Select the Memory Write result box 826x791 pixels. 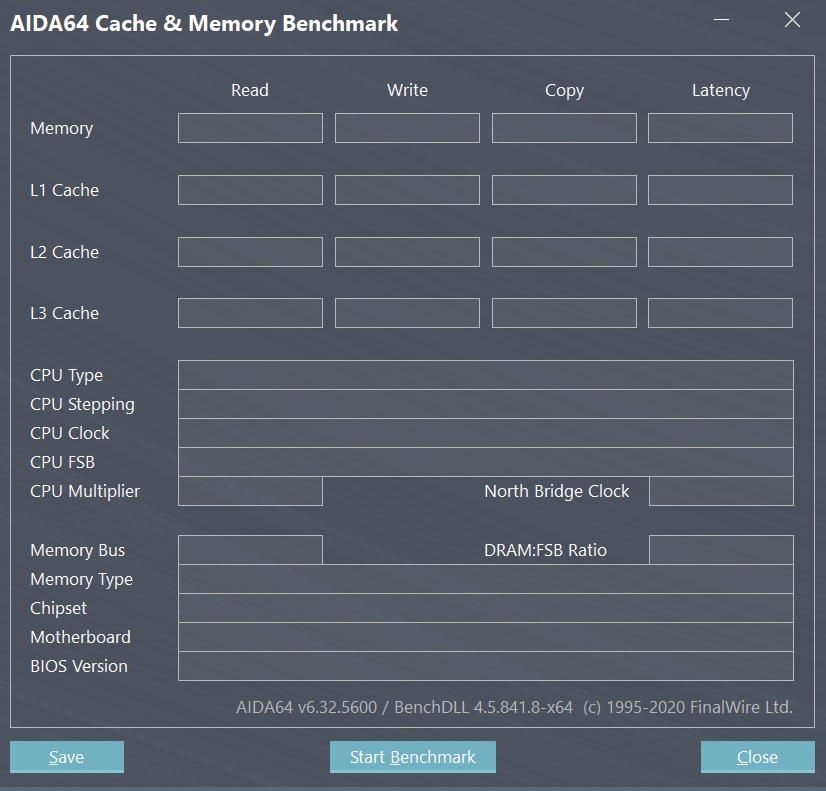(x=407, y=128)
